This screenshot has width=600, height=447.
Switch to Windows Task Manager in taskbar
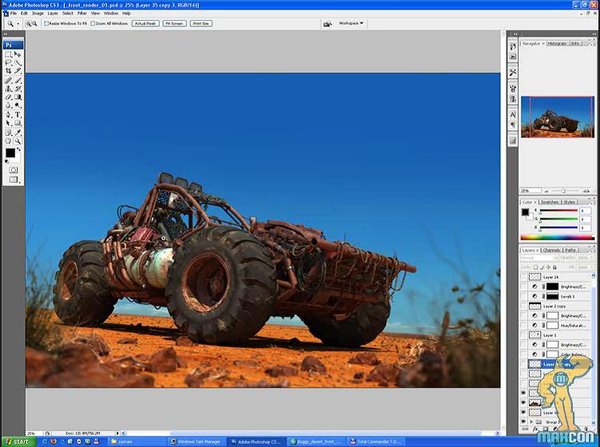pyautogui.click(x=198, y=442)
